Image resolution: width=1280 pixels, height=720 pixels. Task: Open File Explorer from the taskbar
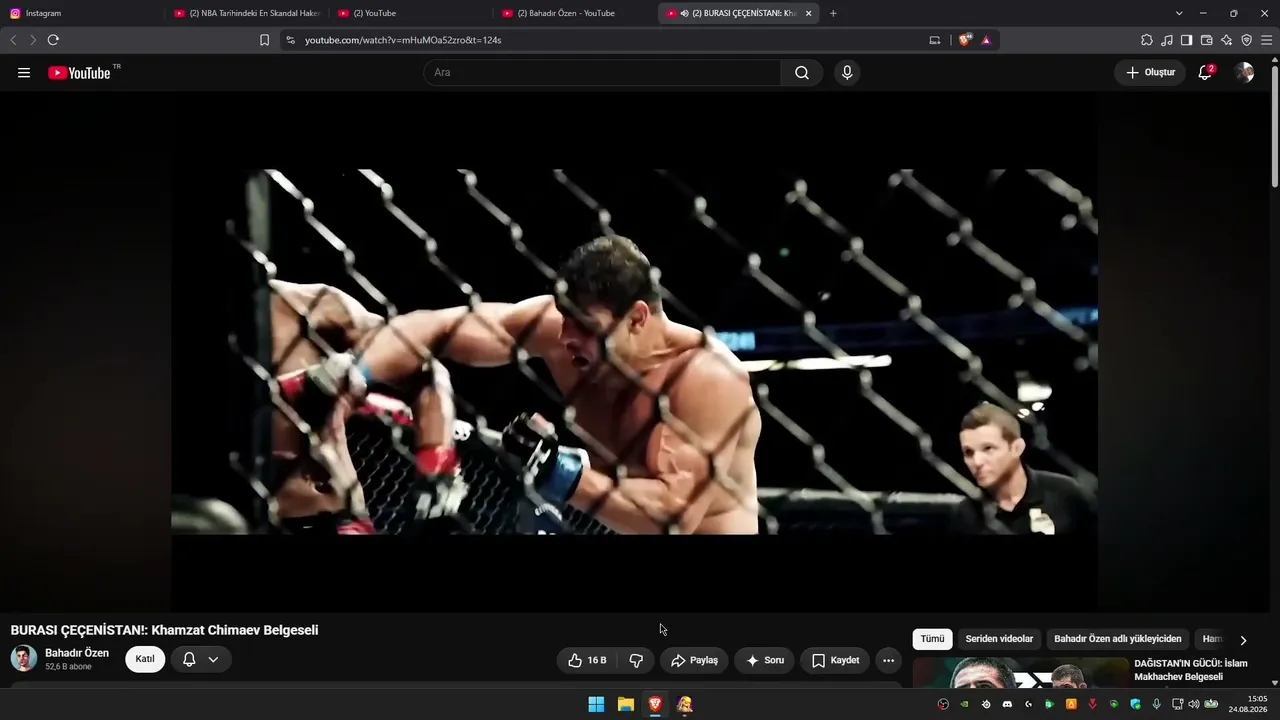tap(626, 704)
